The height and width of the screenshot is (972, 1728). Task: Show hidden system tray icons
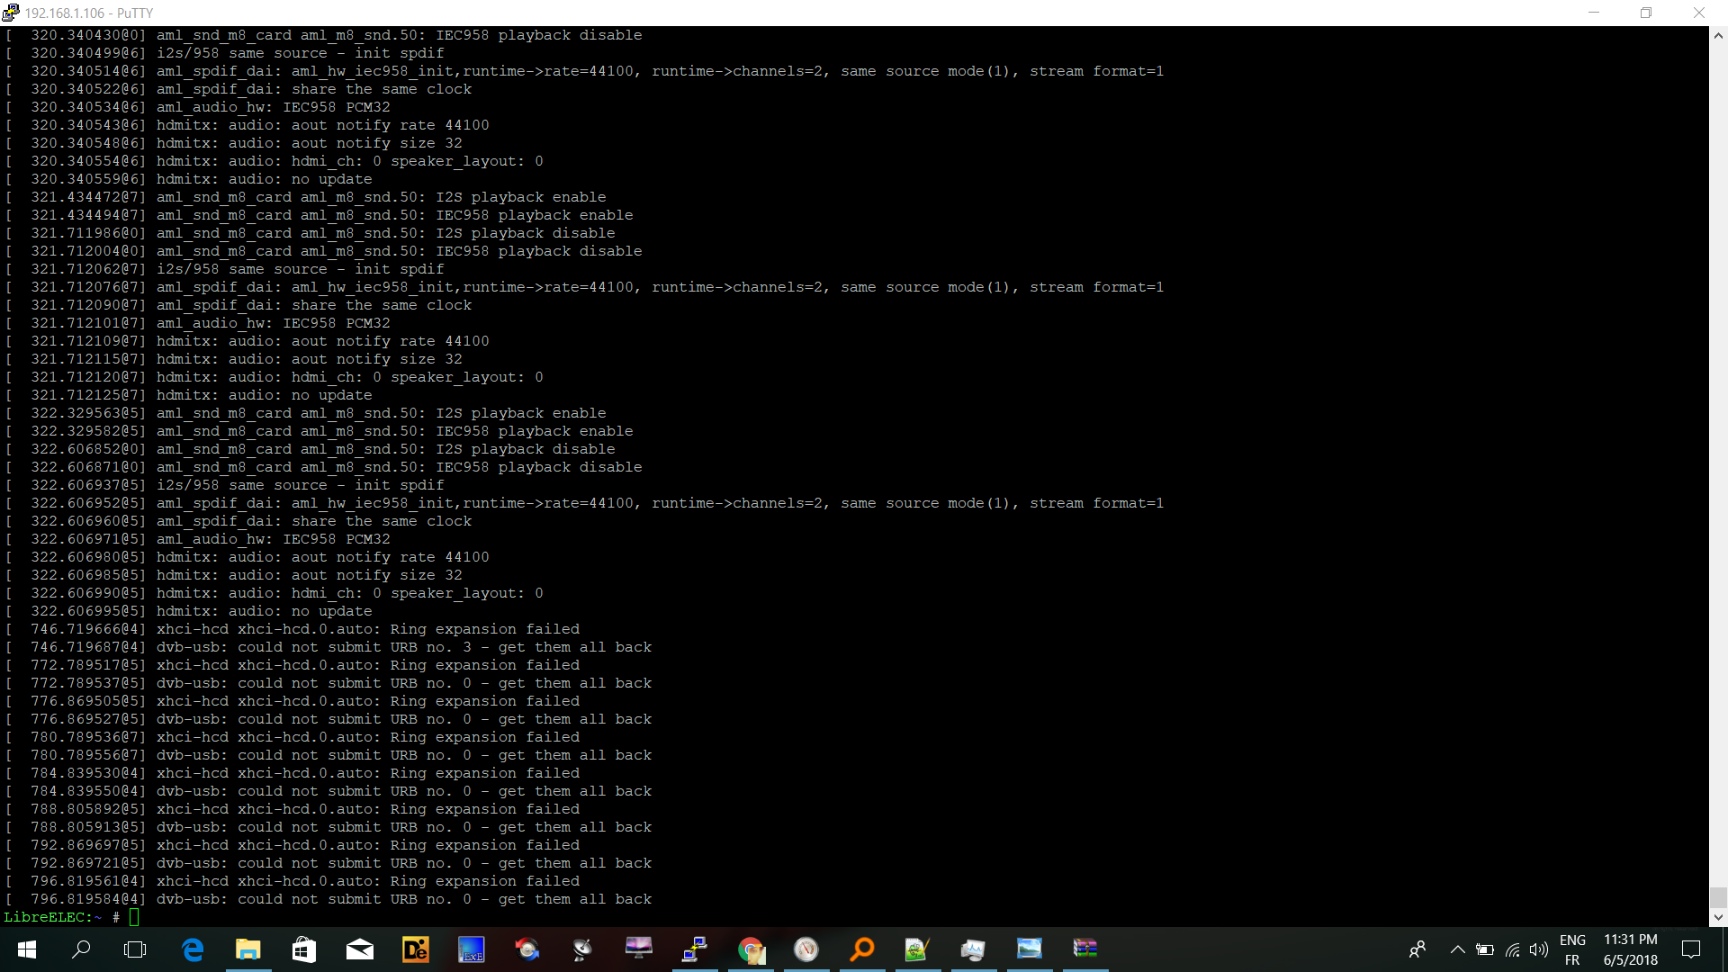click(x=1457, y=949)
